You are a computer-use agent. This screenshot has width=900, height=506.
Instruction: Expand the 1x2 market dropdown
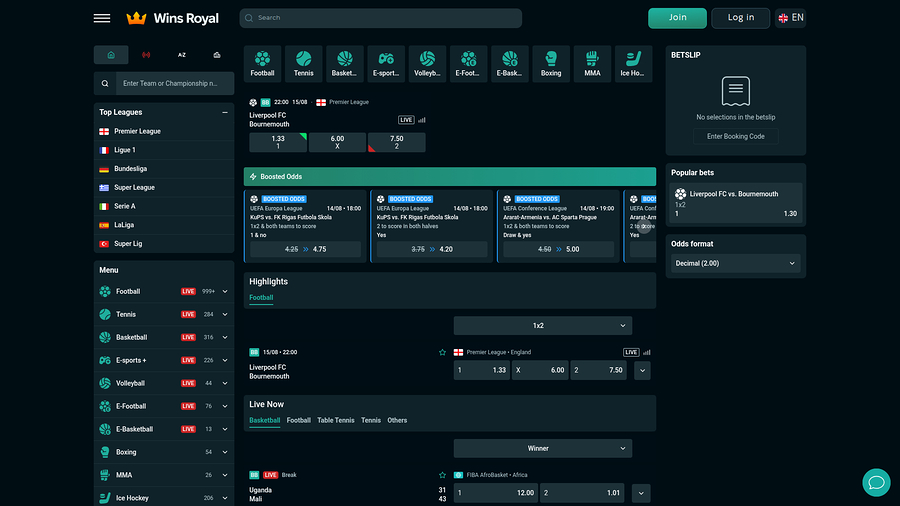542,325
